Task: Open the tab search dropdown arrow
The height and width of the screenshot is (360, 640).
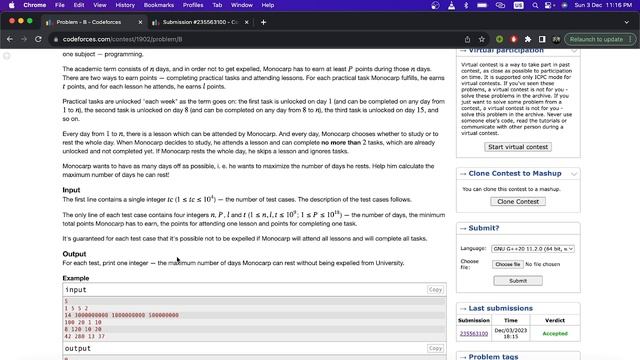Action: pyautogui.click(x=627, y=22)
